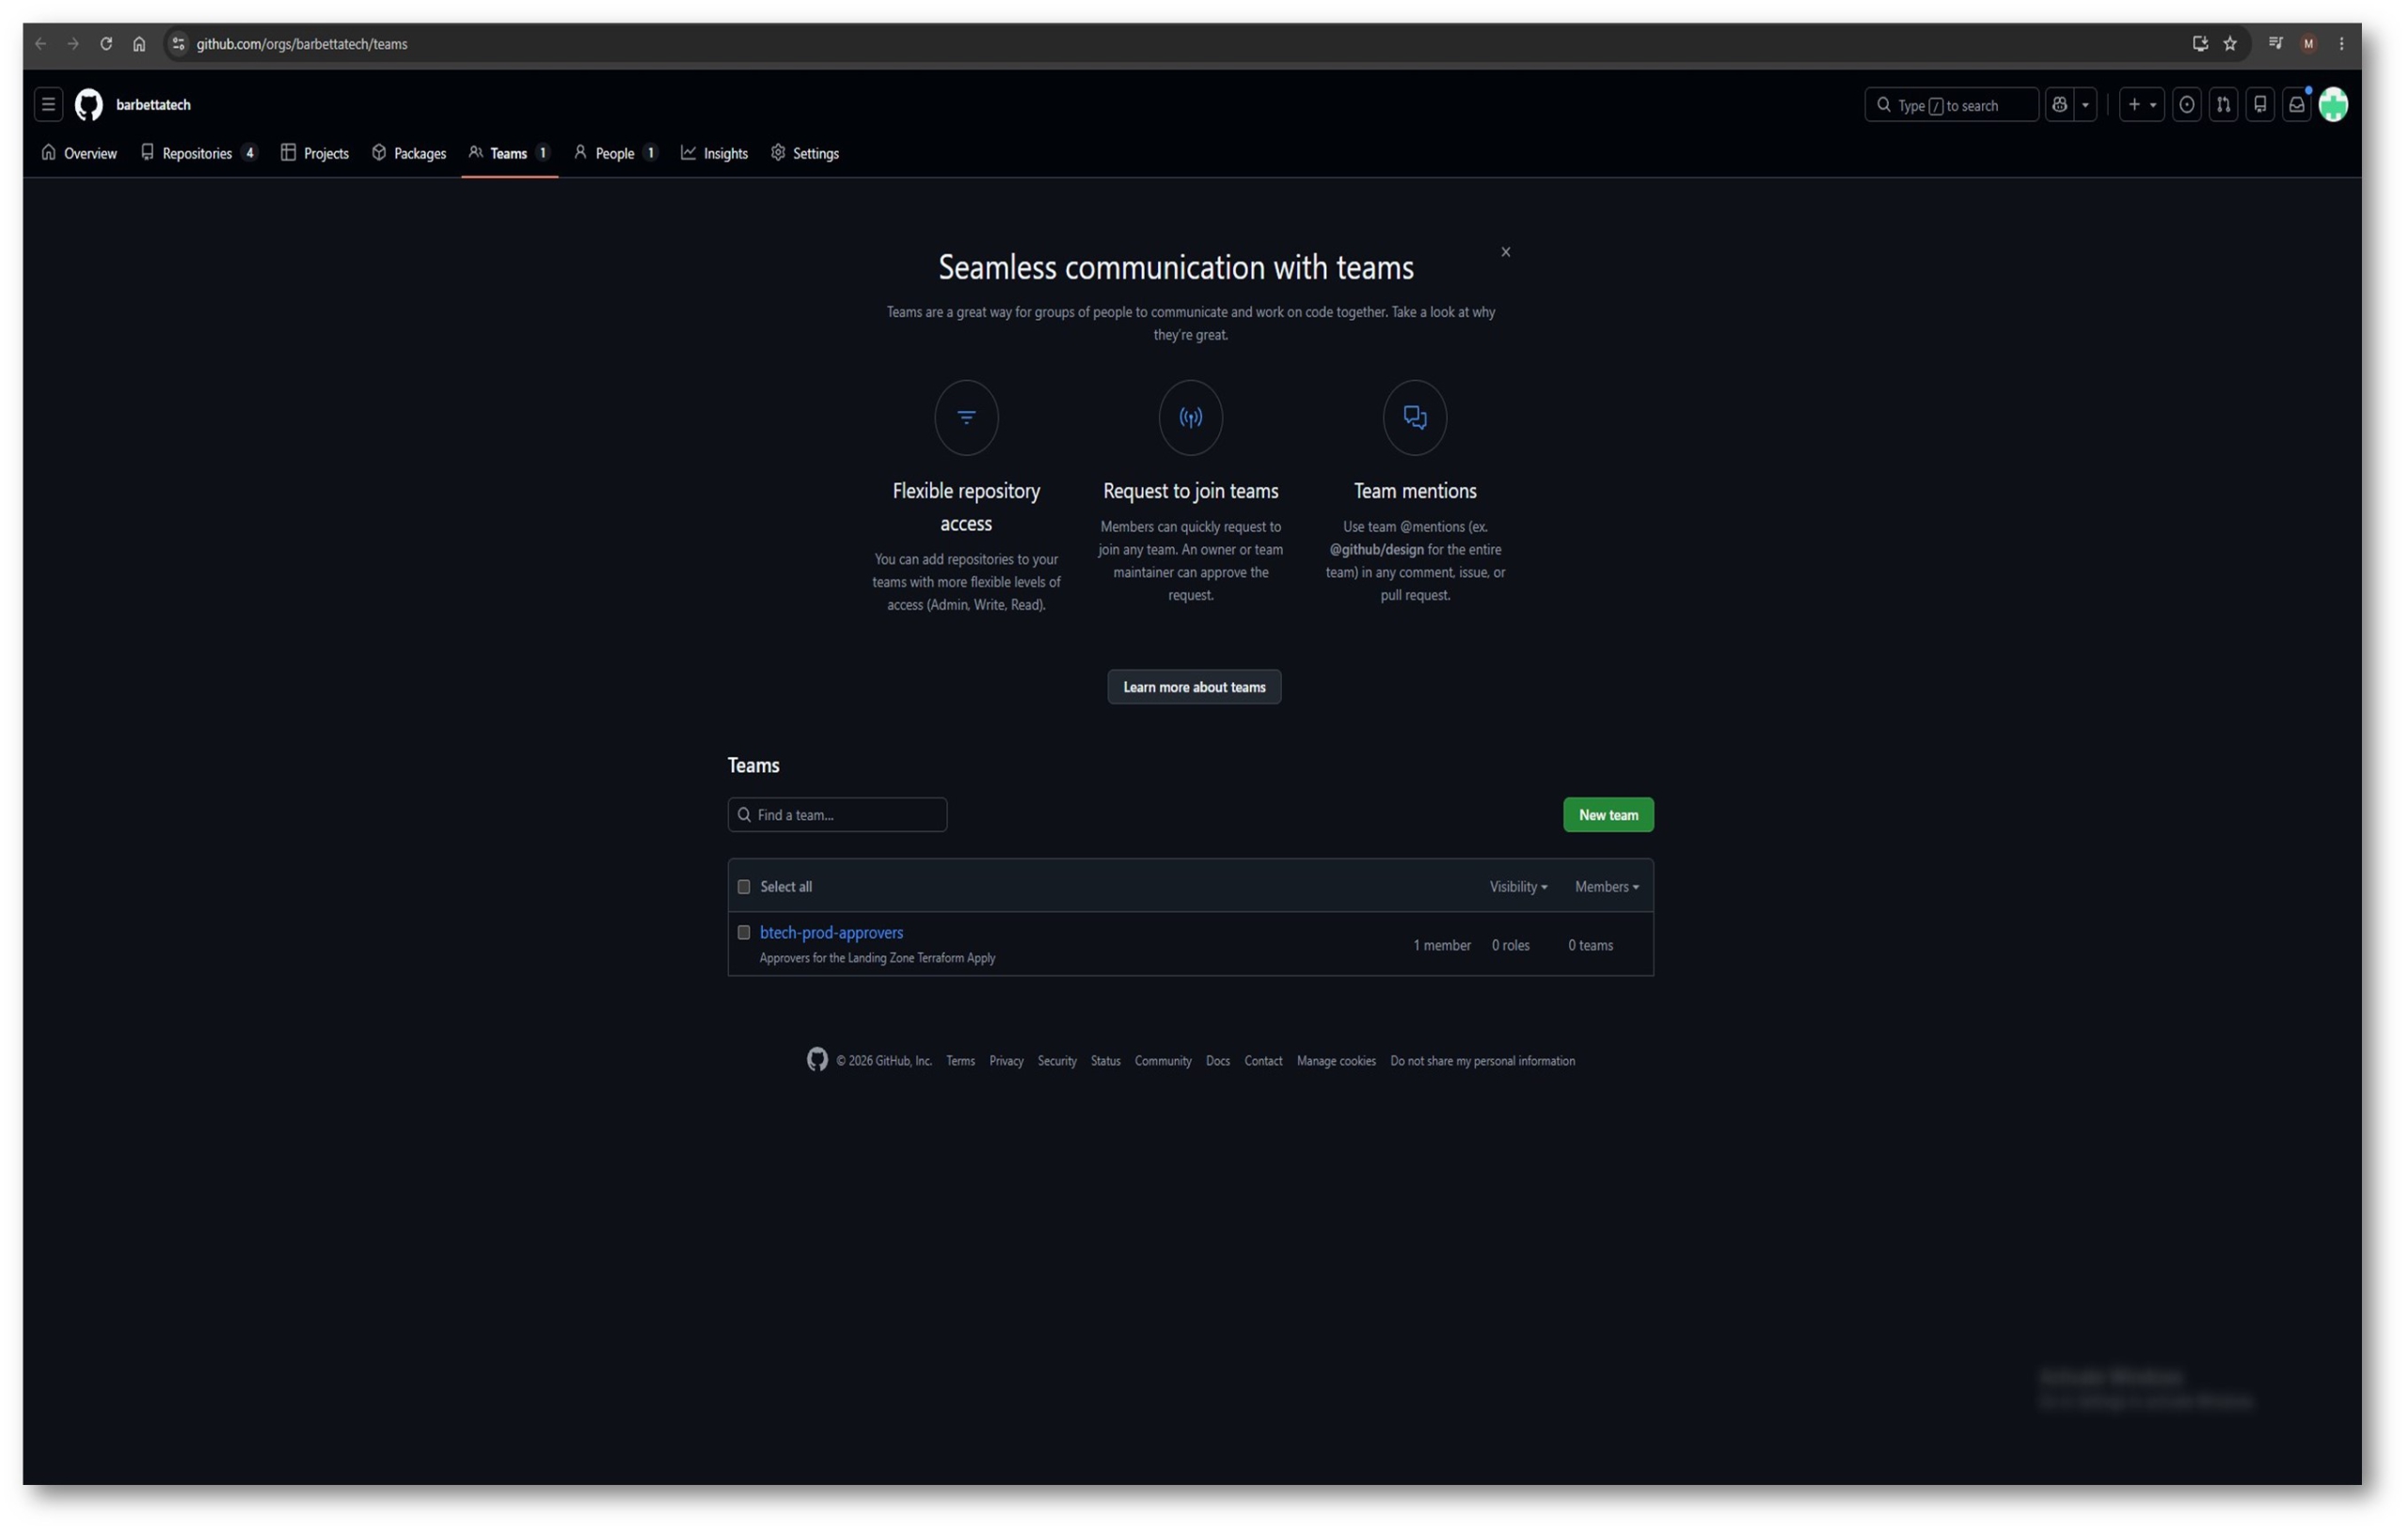Open the notifications inbox icon
Viewport: 2408px width, 1531px height.
click(x=2297, y=104)
